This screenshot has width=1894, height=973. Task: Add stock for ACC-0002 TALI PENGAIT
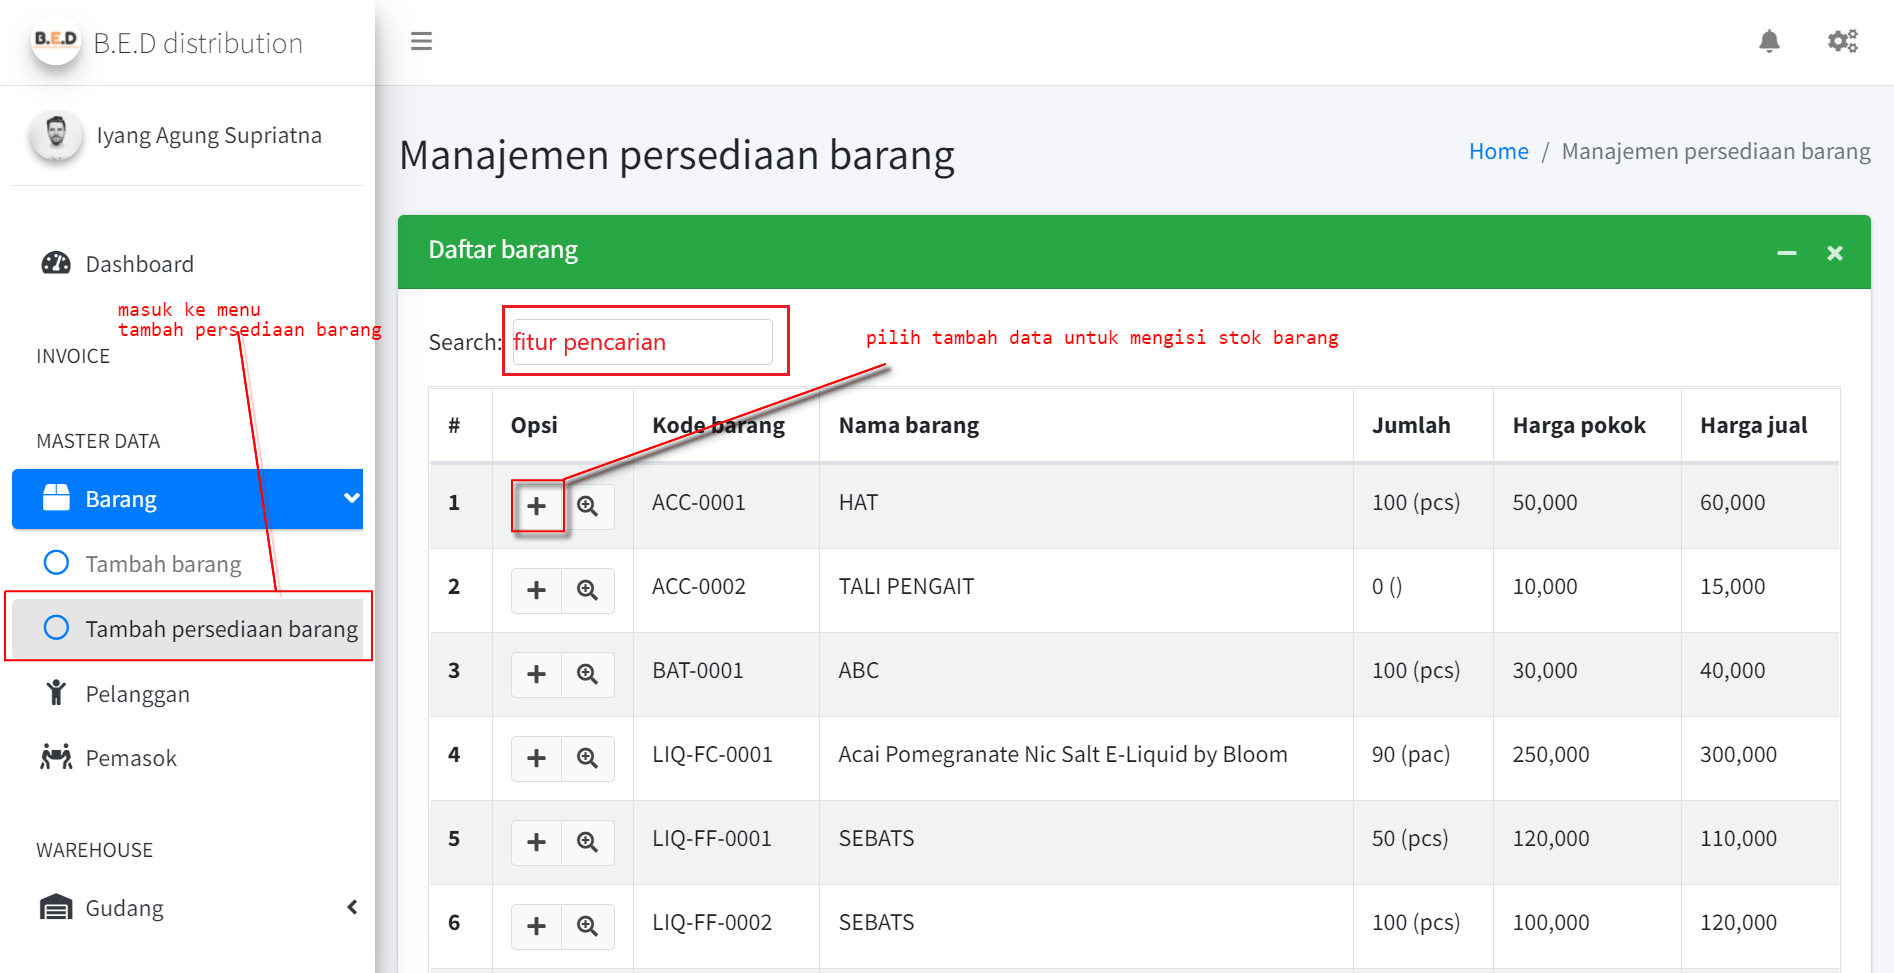point(537,590)
